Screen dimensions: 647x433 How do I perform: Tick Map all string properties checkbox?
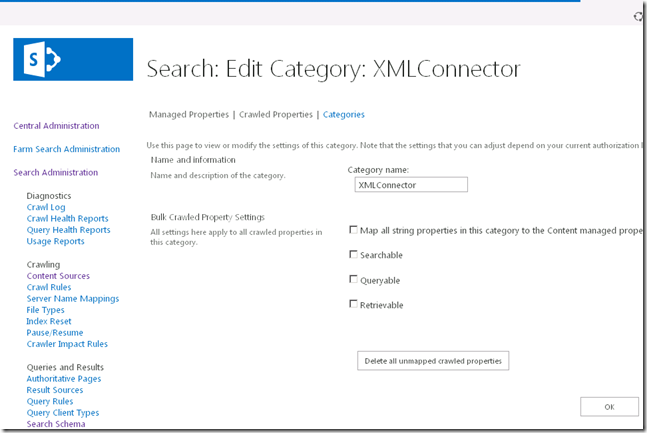point(353,230)
